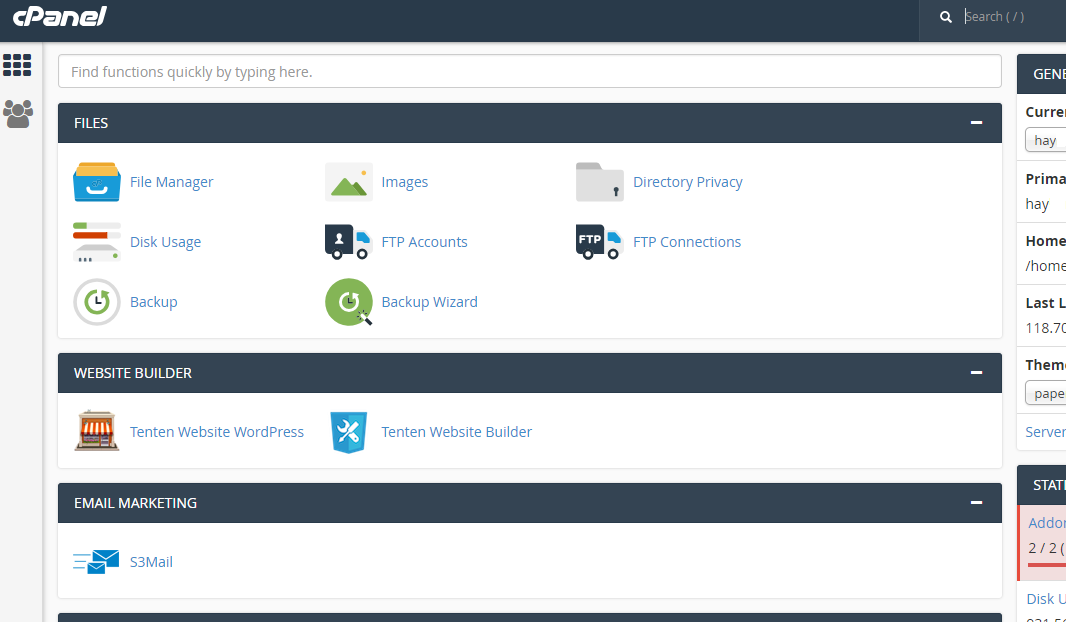Collapse the Files section

coord(977,122)
